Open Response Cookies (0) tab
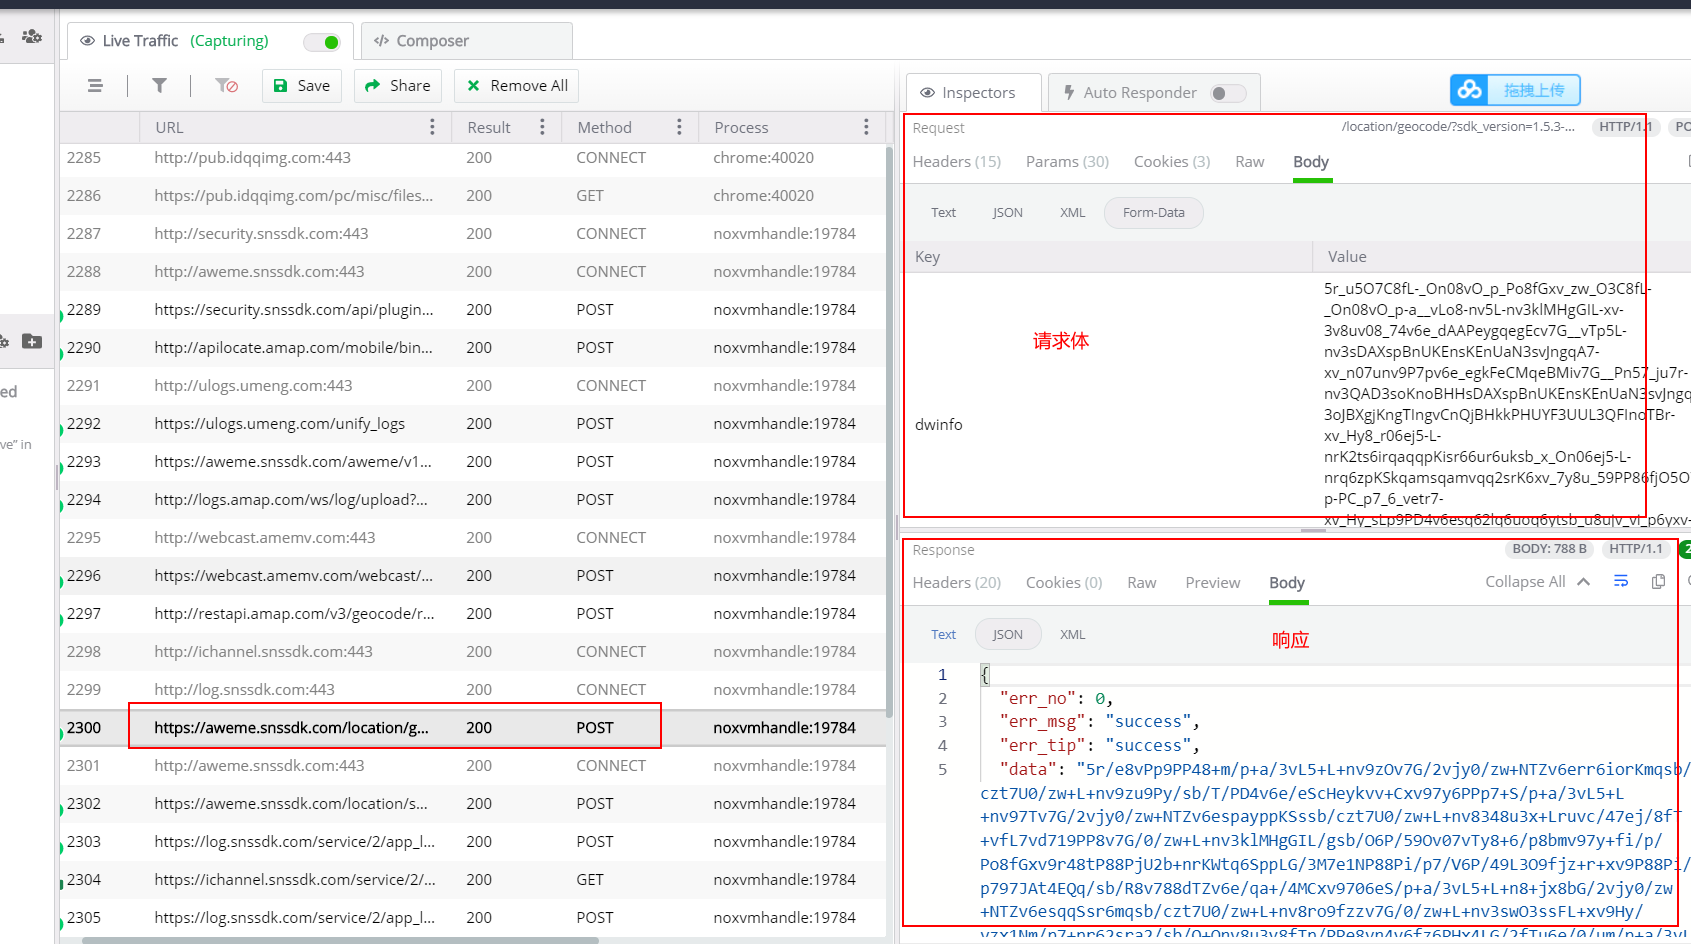 click(1063, 582)
